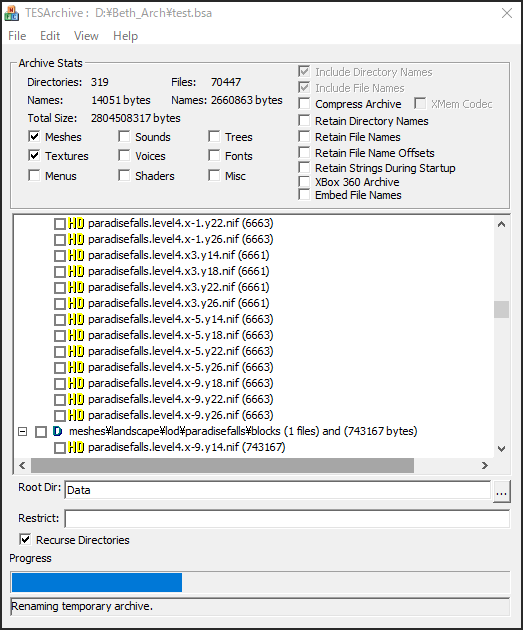The image size is (523, 630).
Task: Click the file list scroll up arrow
Action: [x=501, y=224]
